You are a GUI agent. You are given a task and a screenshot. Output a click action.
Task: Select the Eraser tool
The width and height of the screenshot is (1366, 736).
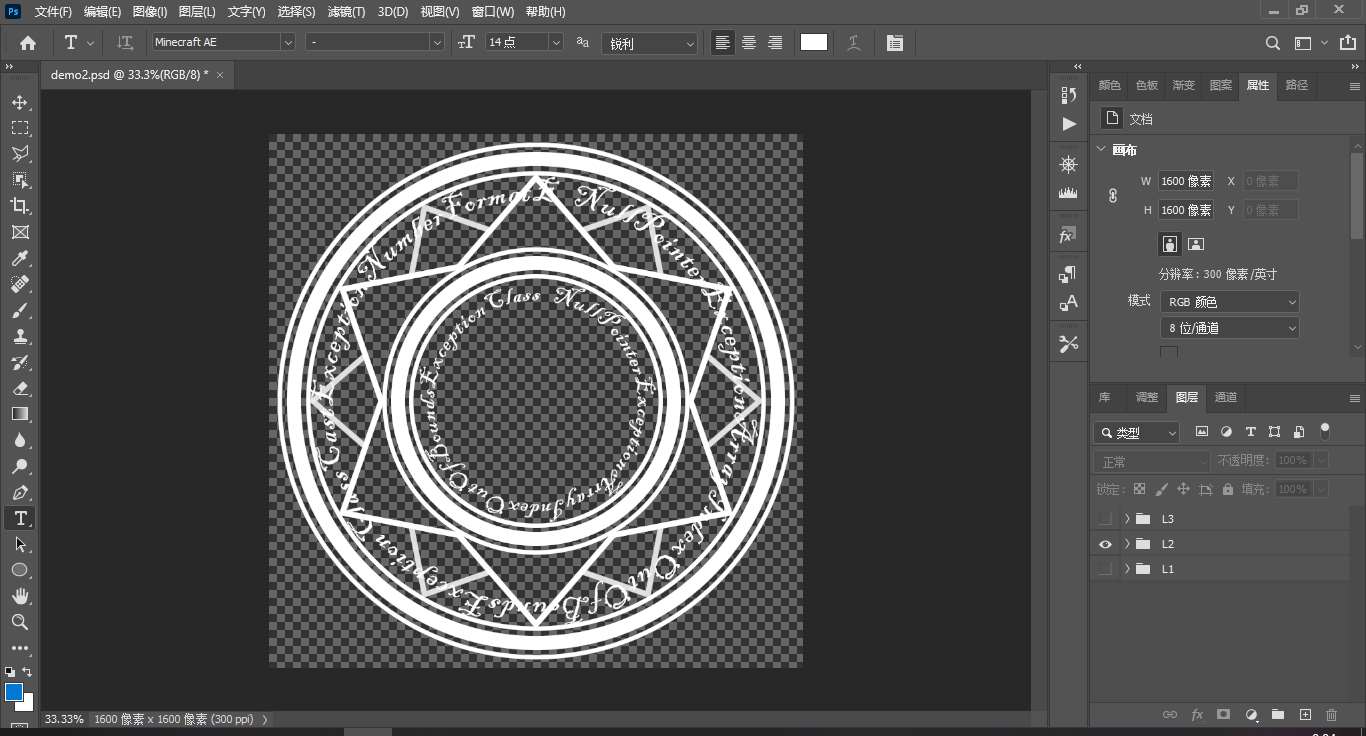coord(20,388)
